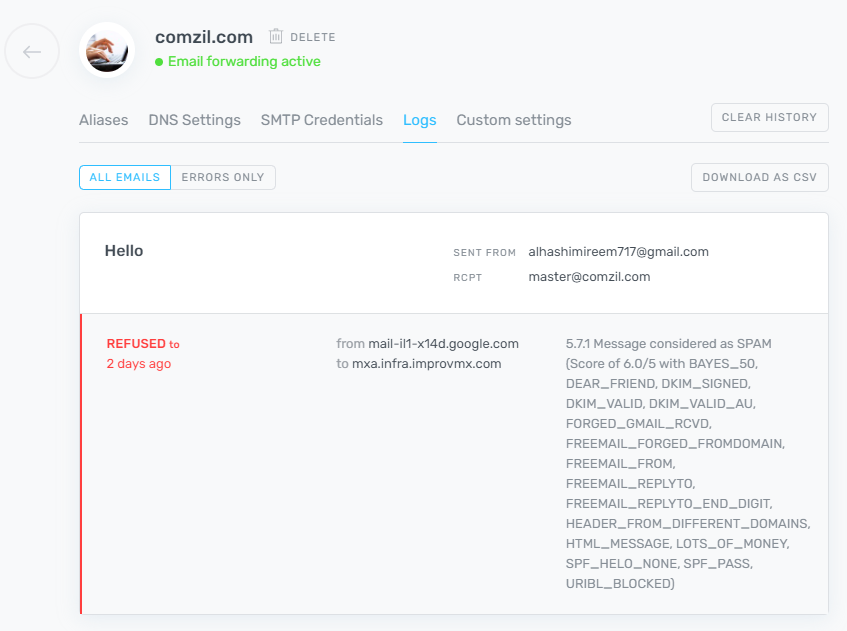This screenshot has width=847, height=631.
Task: Filter logs to errors only
Action: tap(223, 177)
